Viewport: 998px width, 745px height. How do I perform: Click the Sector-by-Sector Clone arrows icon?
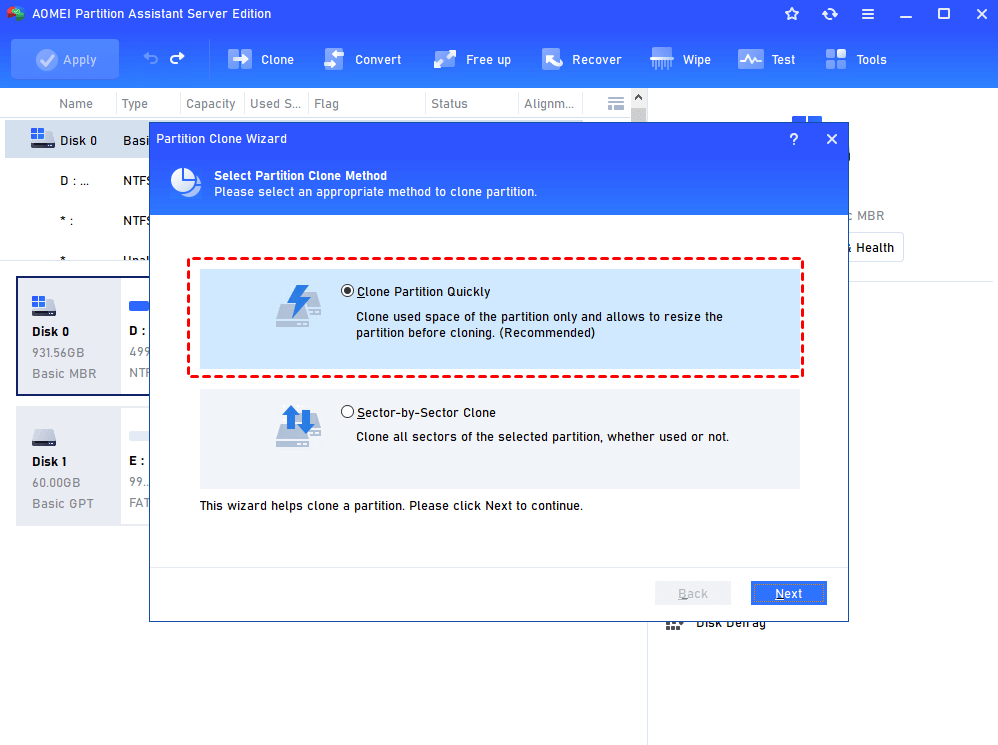(298, 426)
